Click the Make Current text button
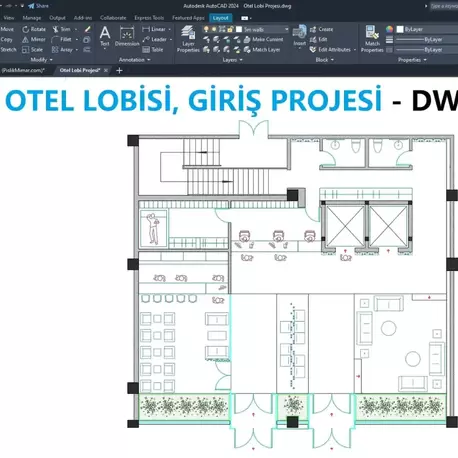This screenshot has height=458, width=458. click(x=268, y=40)
